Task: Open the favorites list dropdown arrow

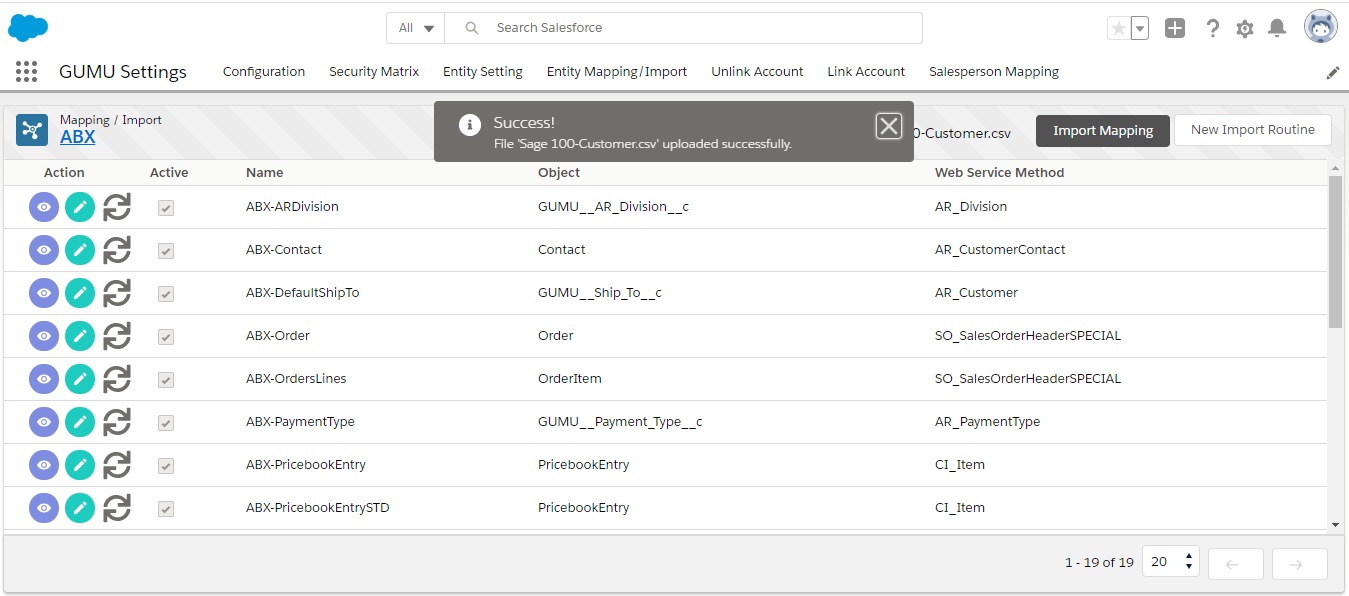Action: click(x=1140, y=29)
